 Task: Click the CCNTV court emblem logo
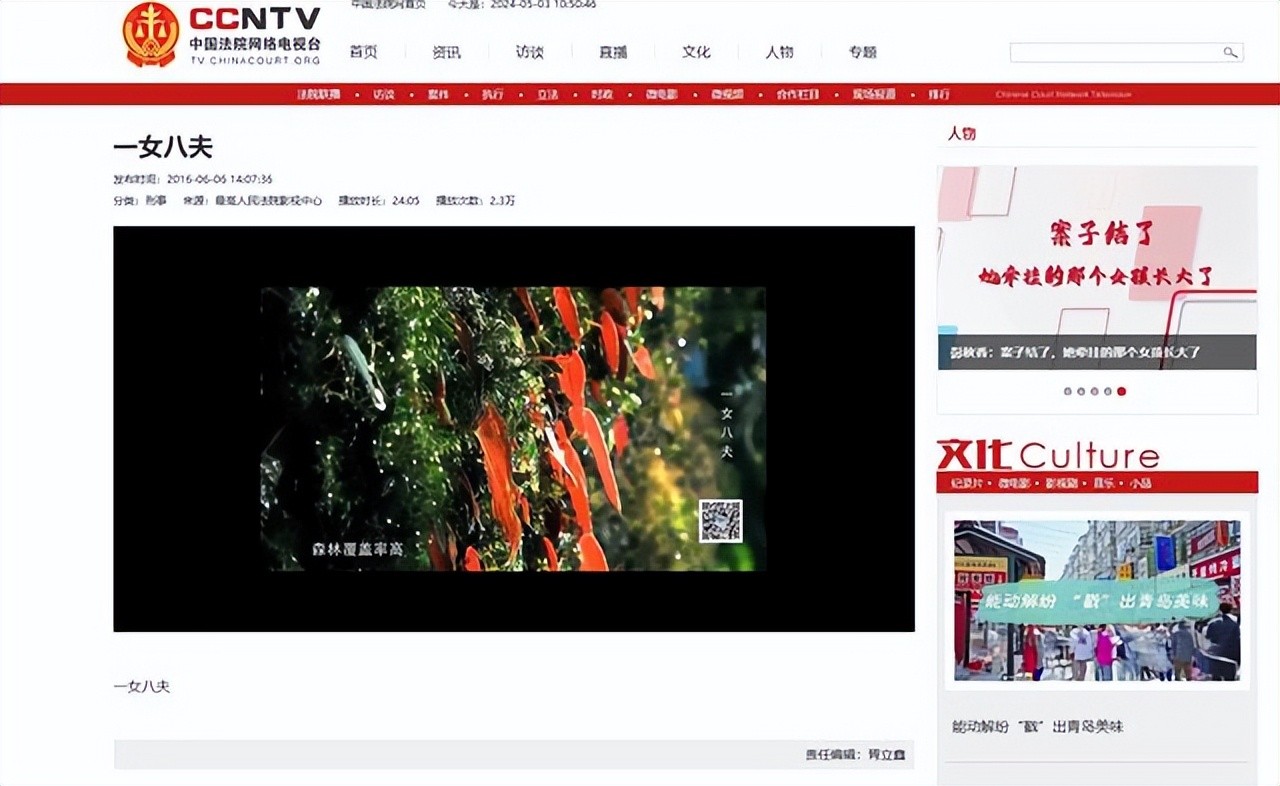[x=151, y=34]
